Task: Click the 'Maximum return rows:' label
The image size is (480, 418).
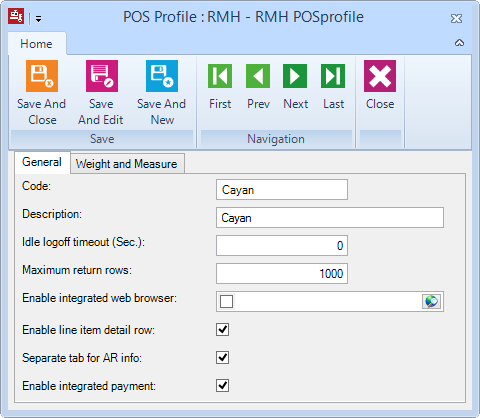Action: click(x=77, y=270)
